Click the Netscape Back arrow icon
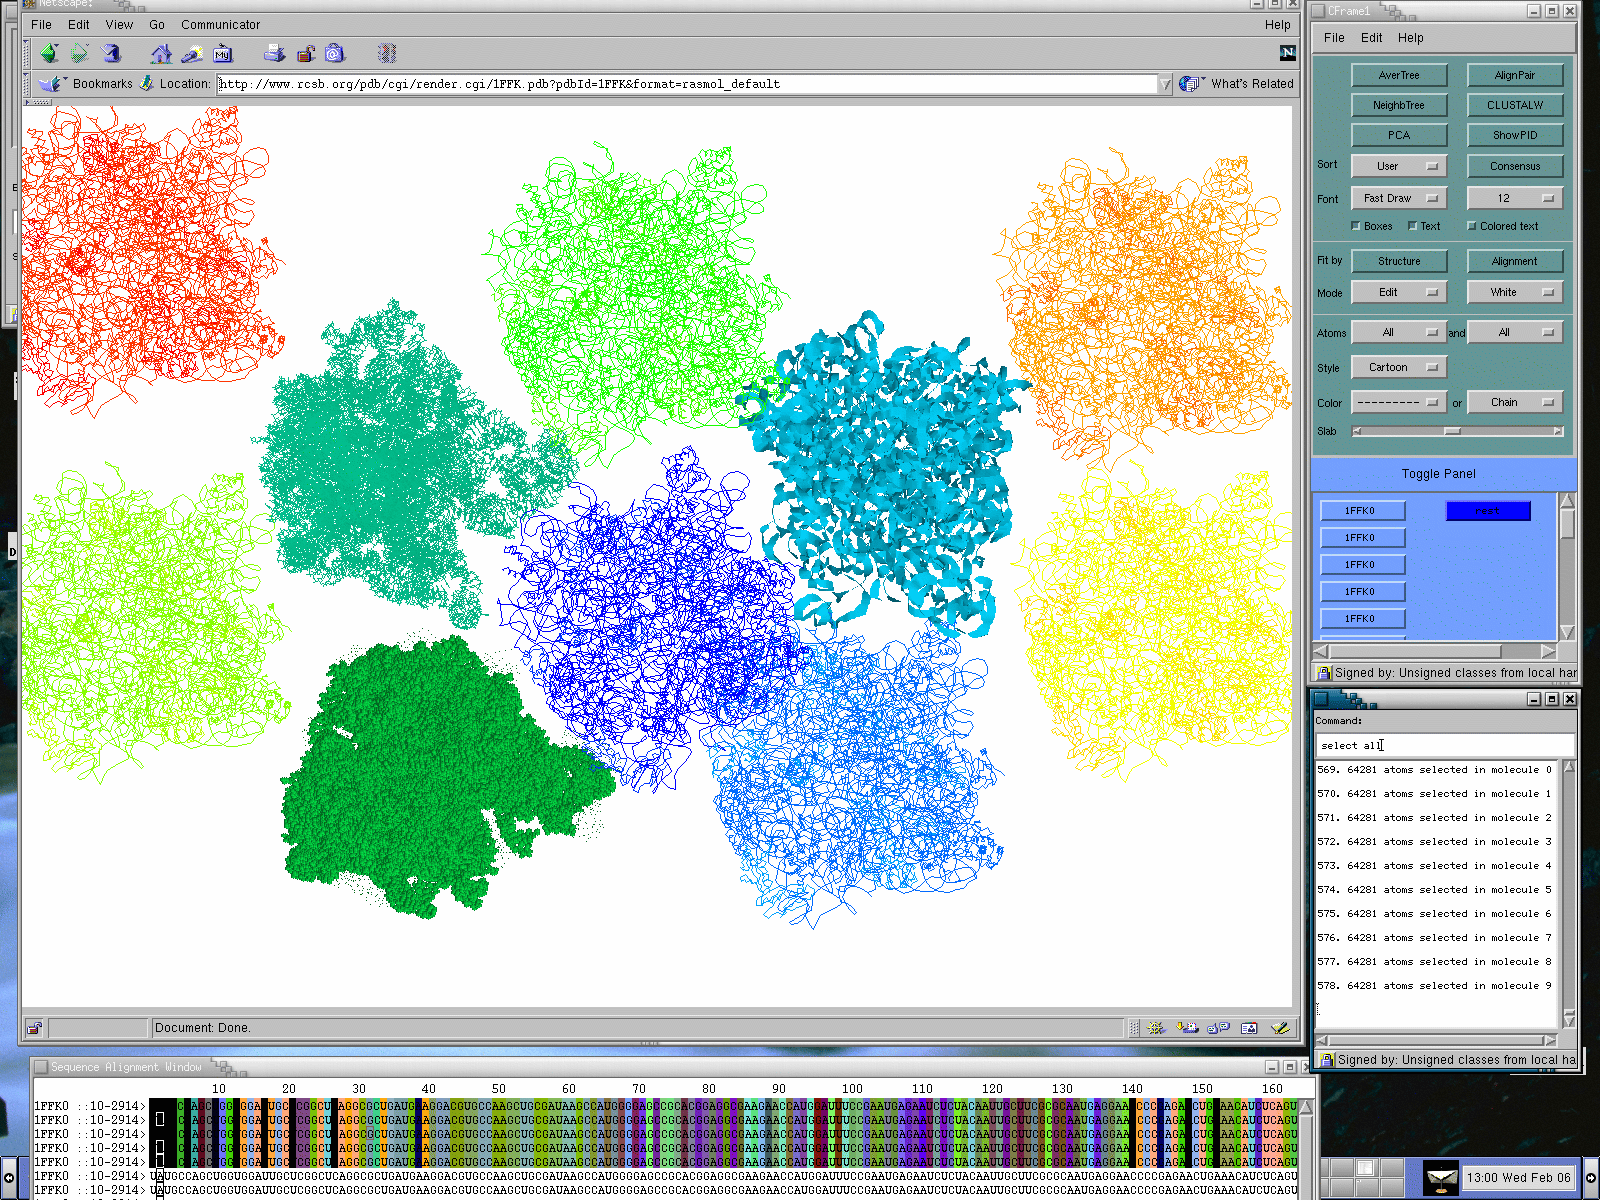 (48, 54)
